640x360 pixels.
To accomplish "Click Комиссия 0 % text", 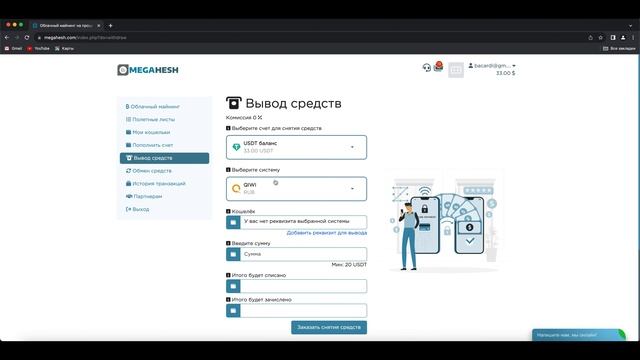I will pos(244,118).
